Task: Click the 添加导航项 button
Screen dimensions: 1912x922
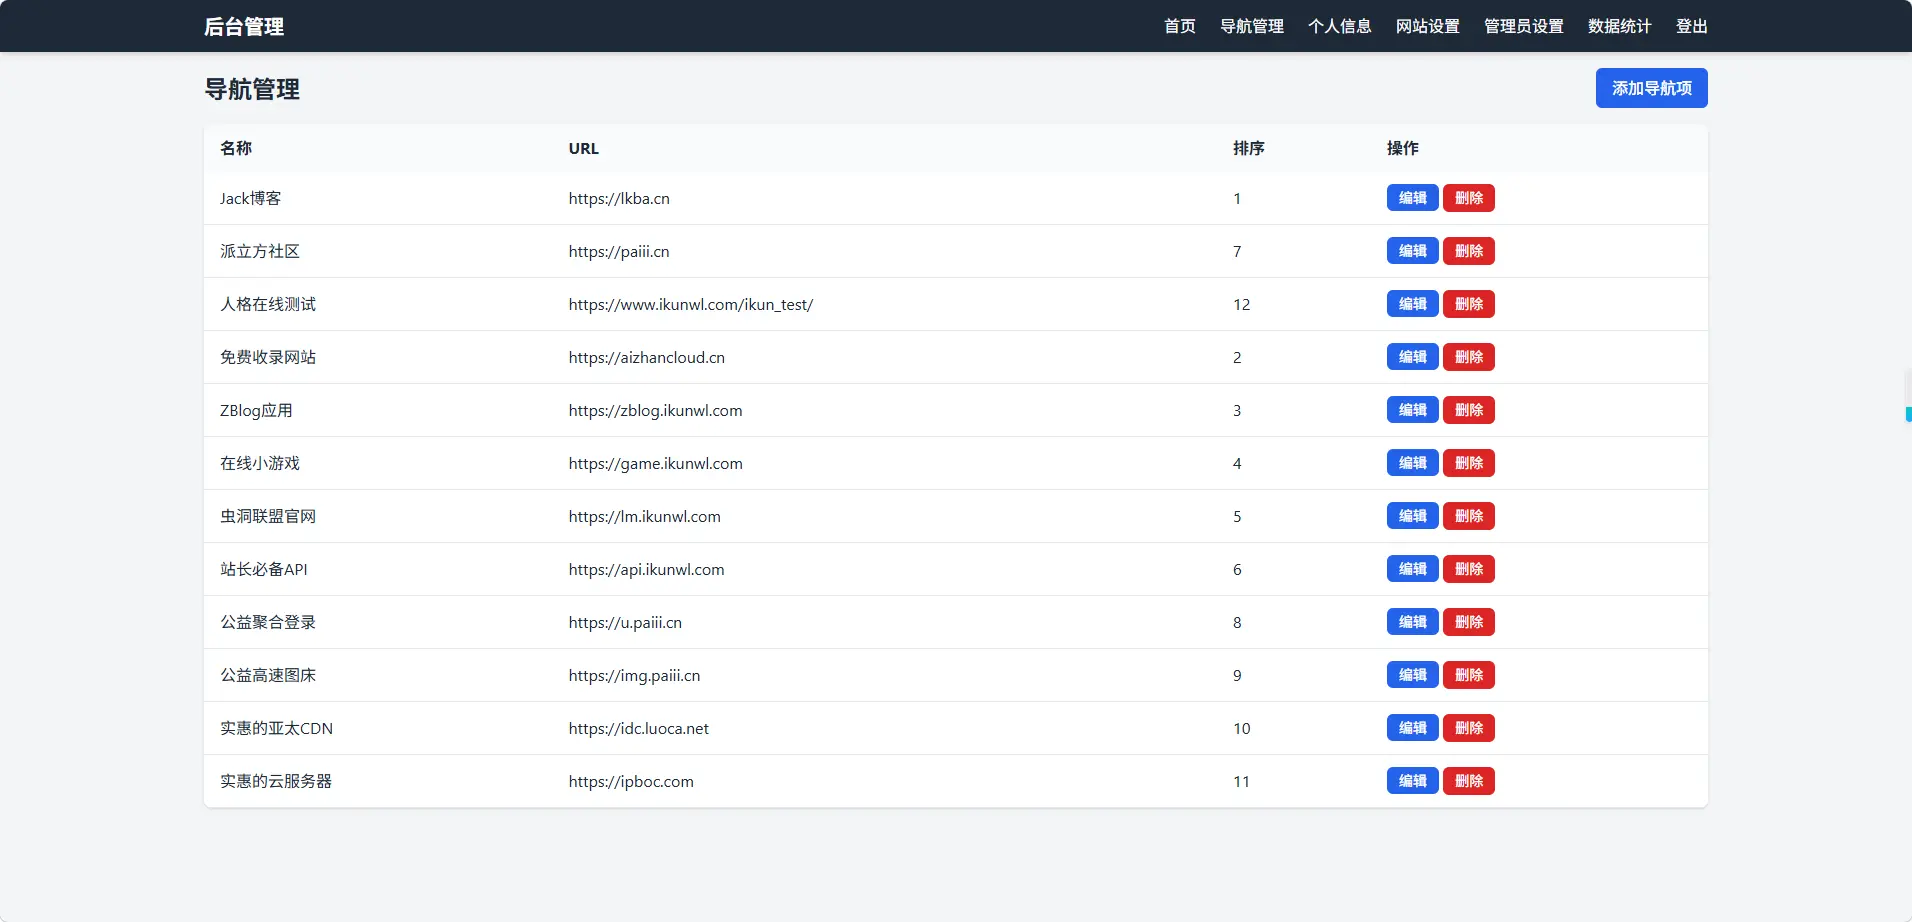Action: [1651, 88]
